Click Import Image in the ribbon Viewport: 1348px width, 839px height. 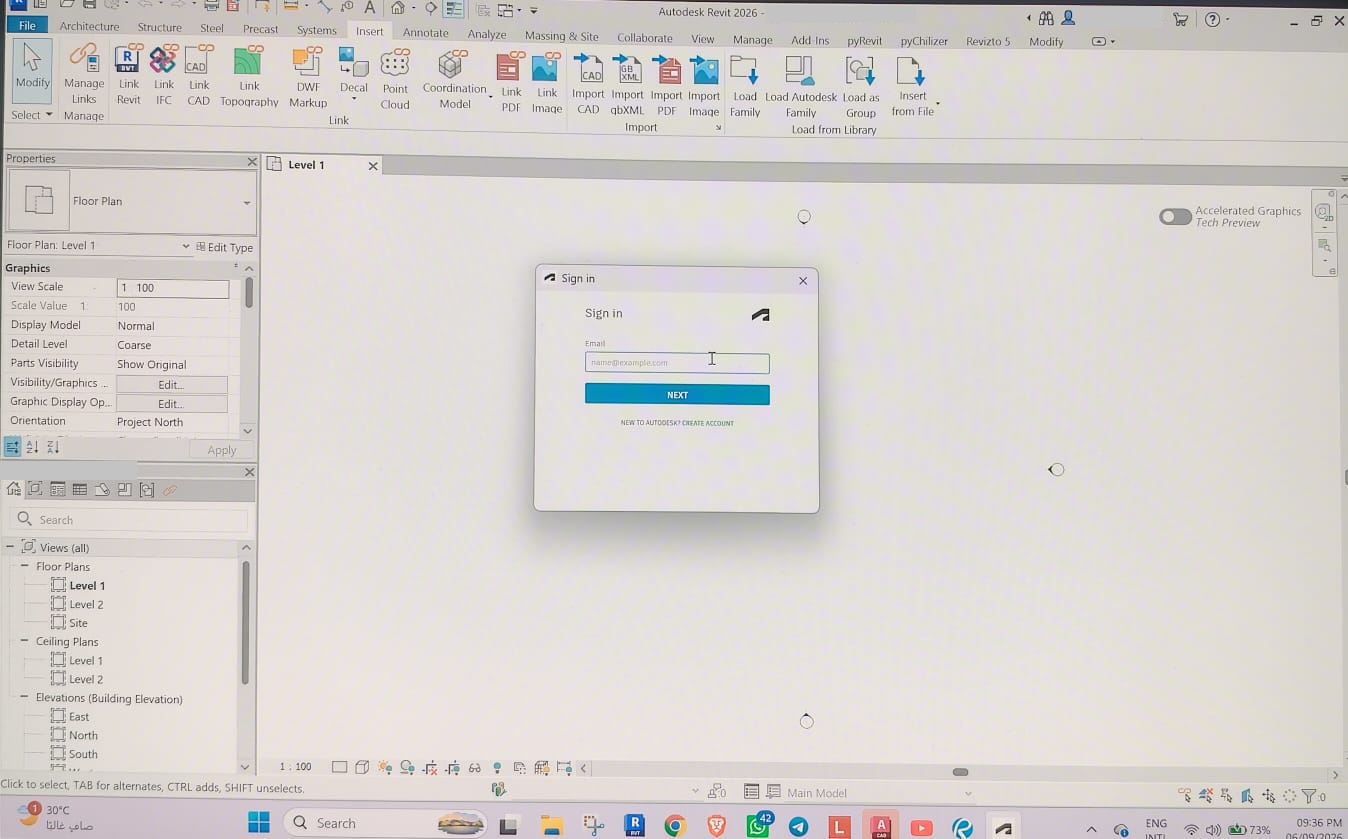(704, 84)
